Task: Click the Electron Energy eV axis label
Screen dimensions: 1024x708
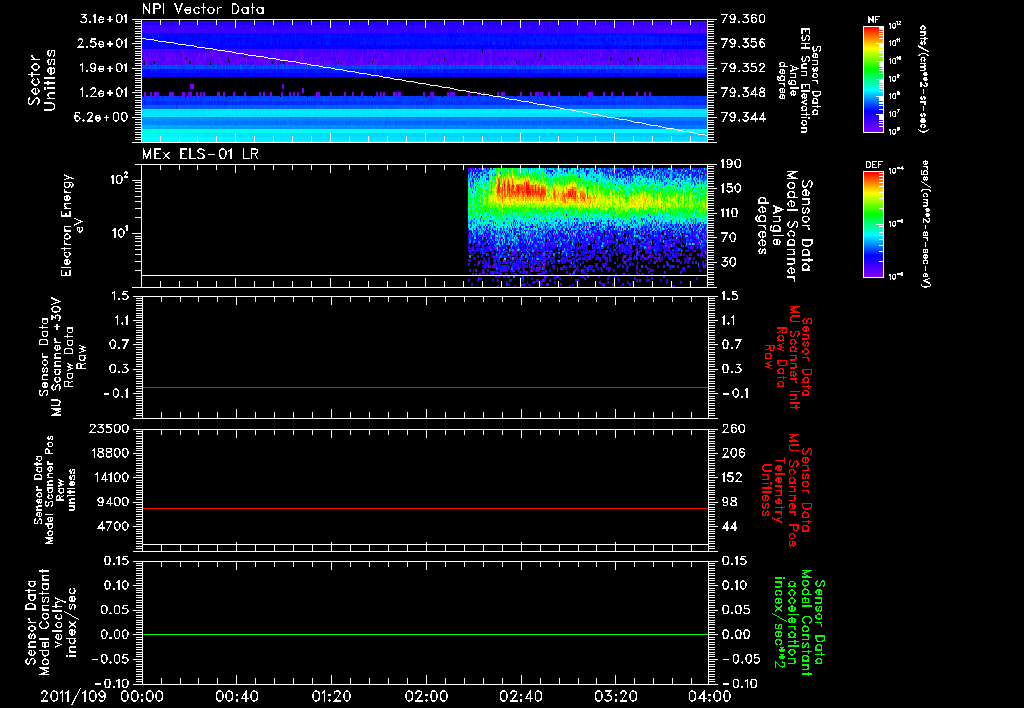Action: (72, 224)
